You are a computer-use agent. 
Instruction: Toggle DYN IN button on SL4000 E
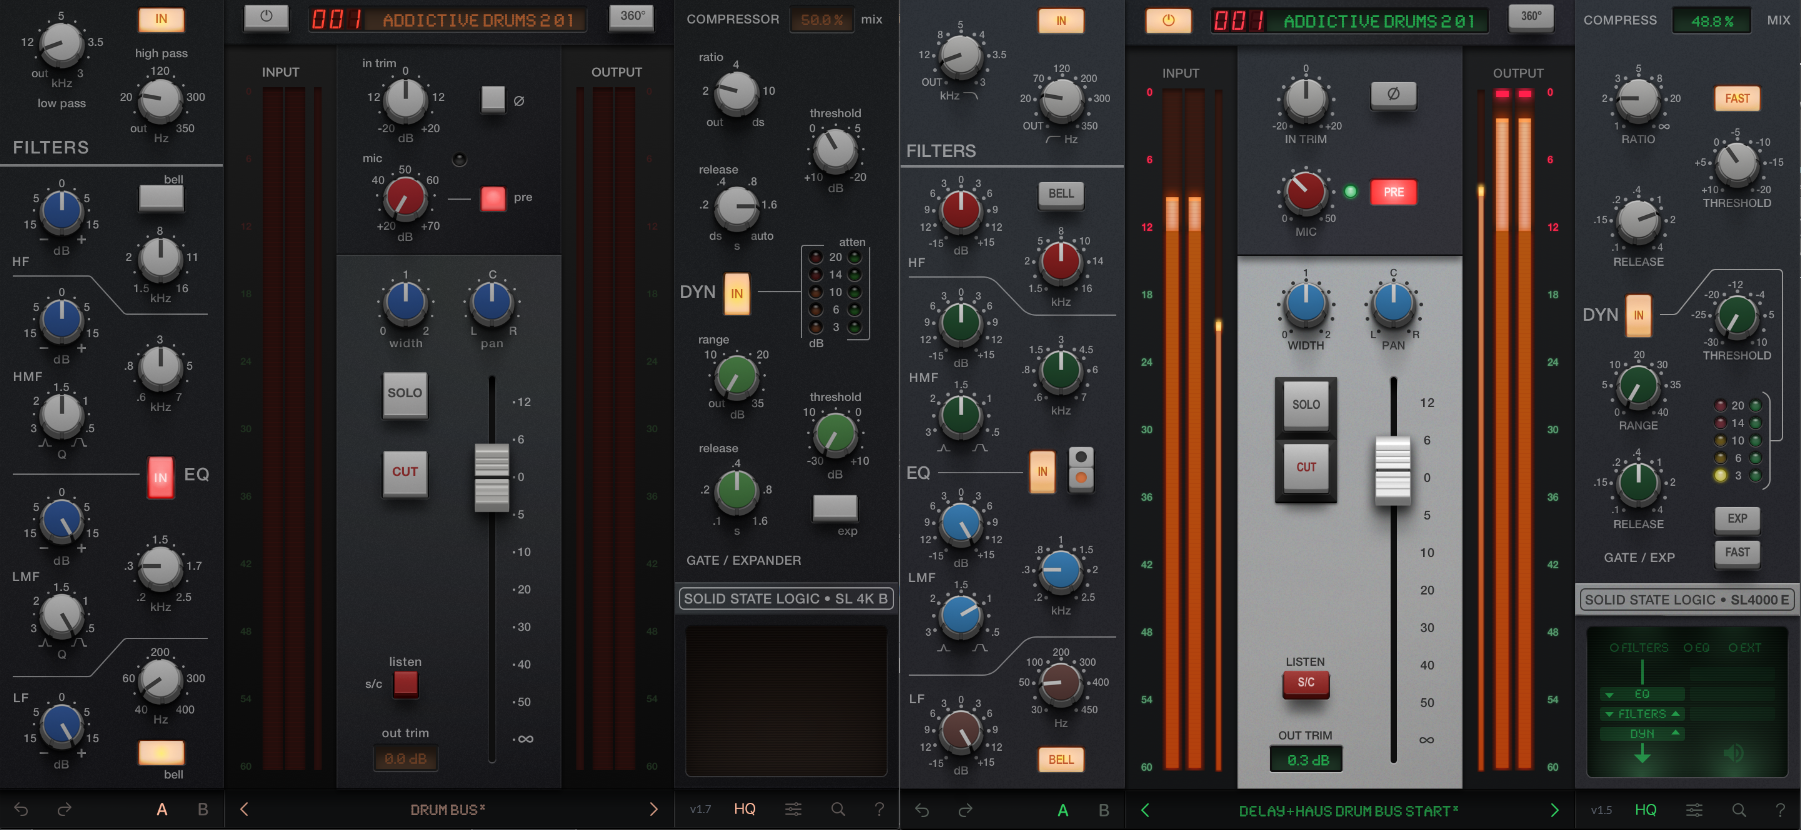1638,315
